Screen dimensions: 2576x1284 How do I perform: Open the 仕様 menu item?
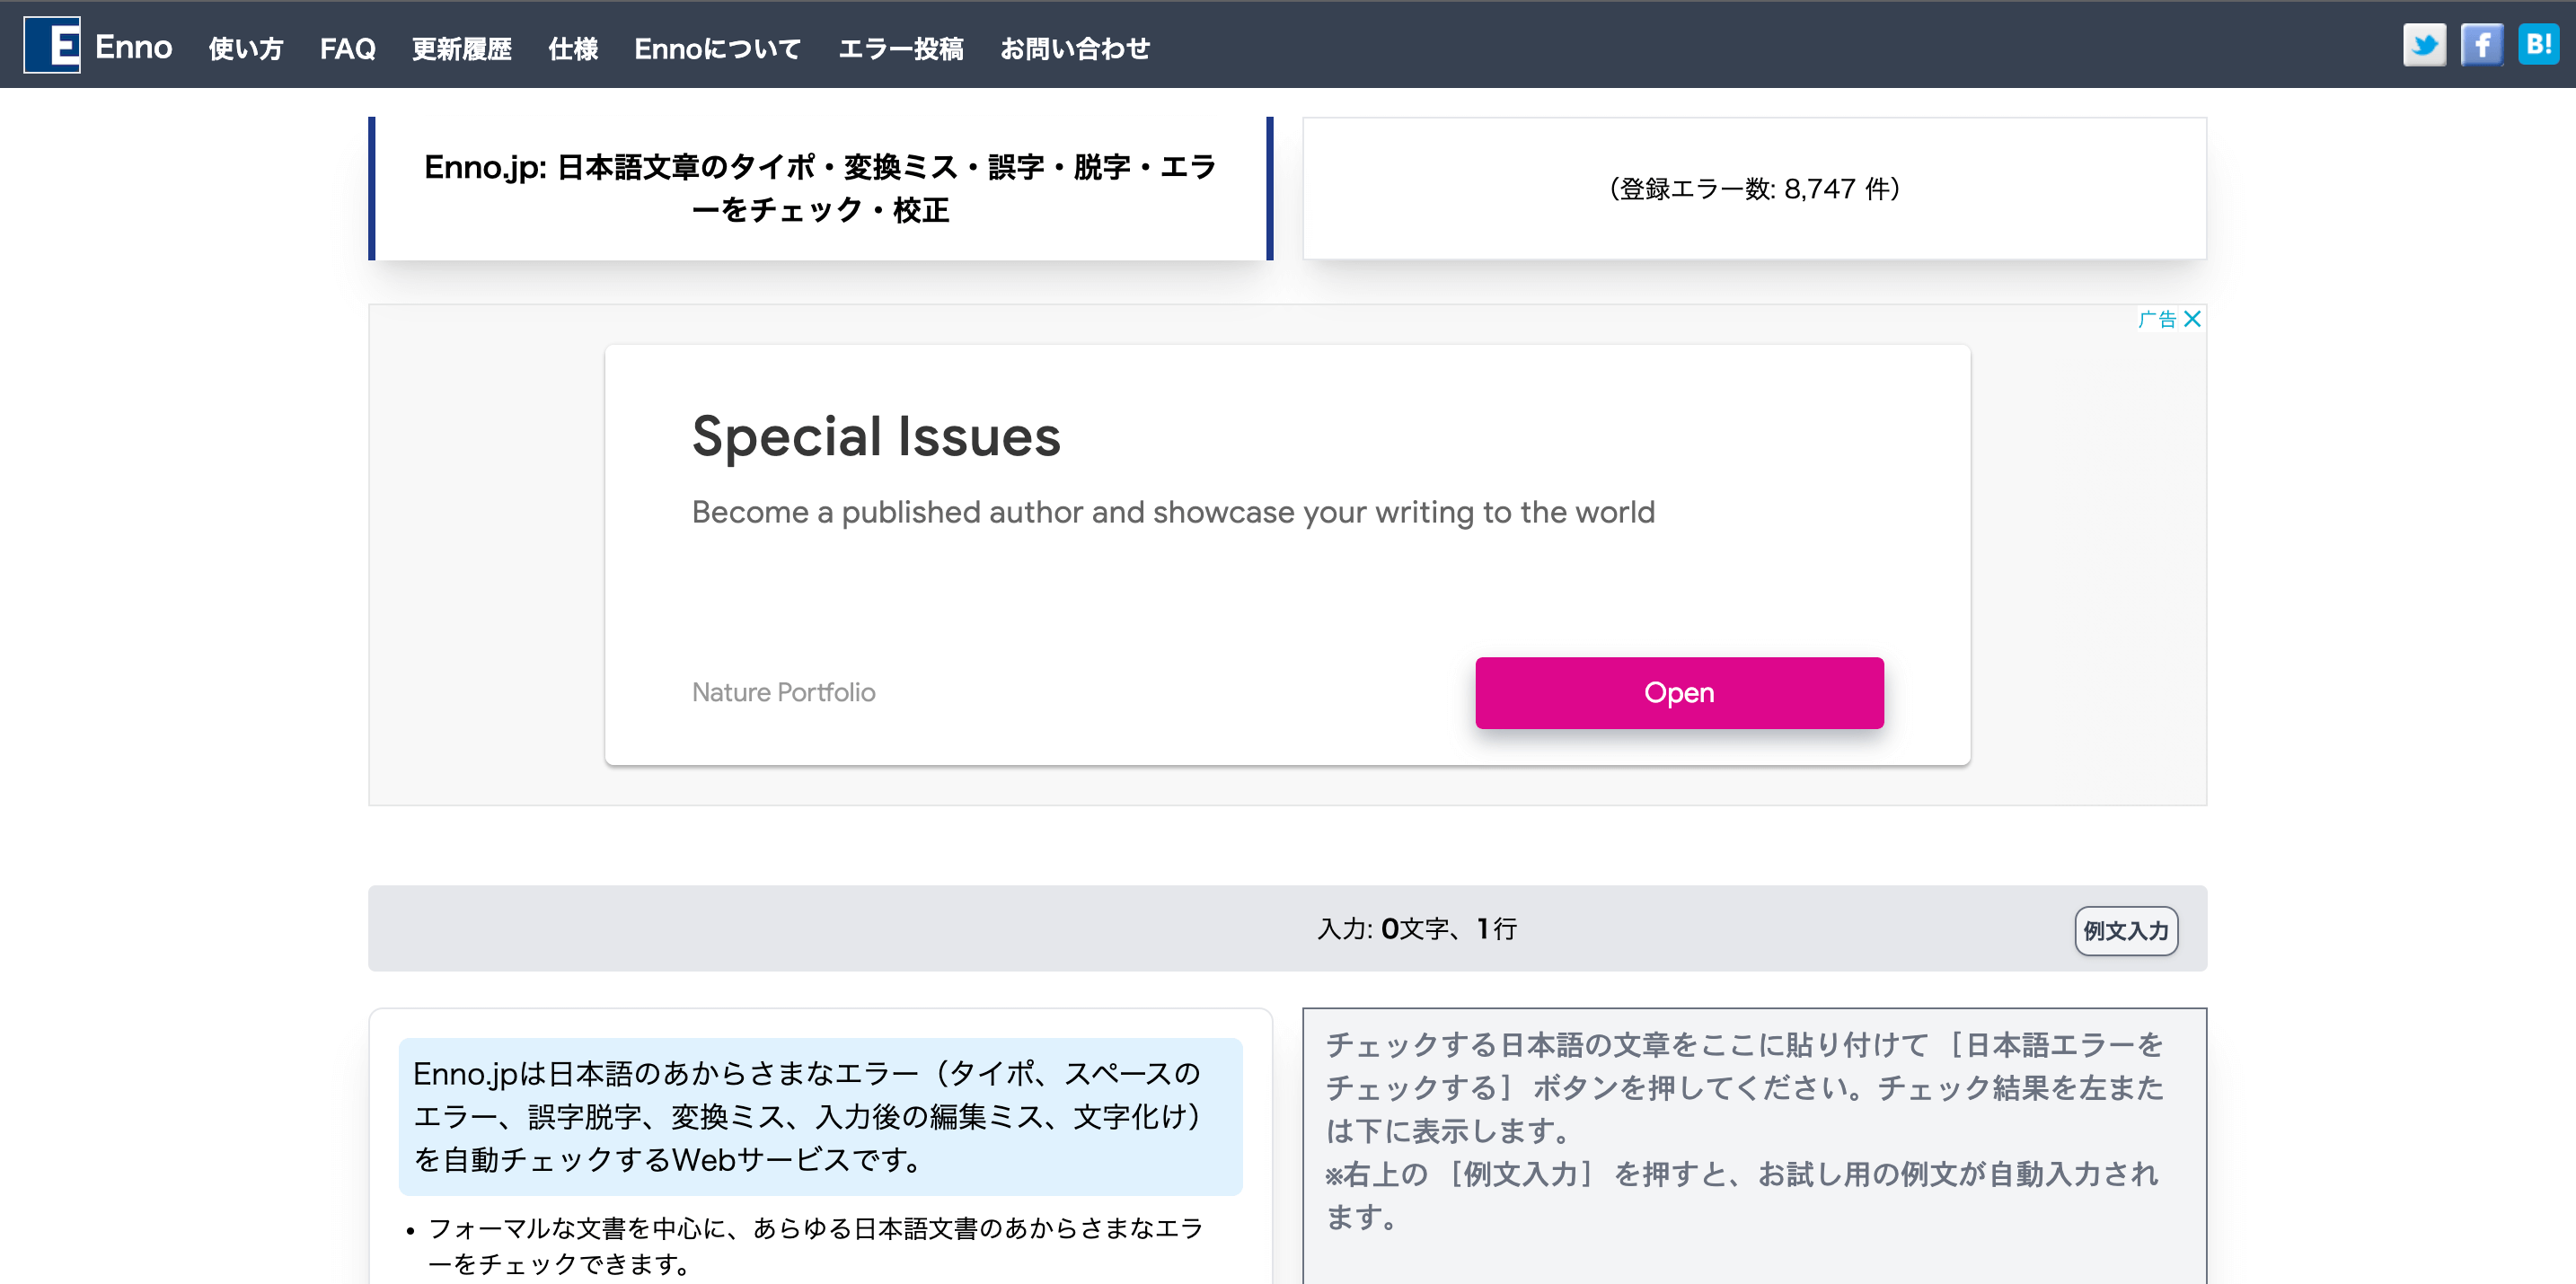point(573,48)
